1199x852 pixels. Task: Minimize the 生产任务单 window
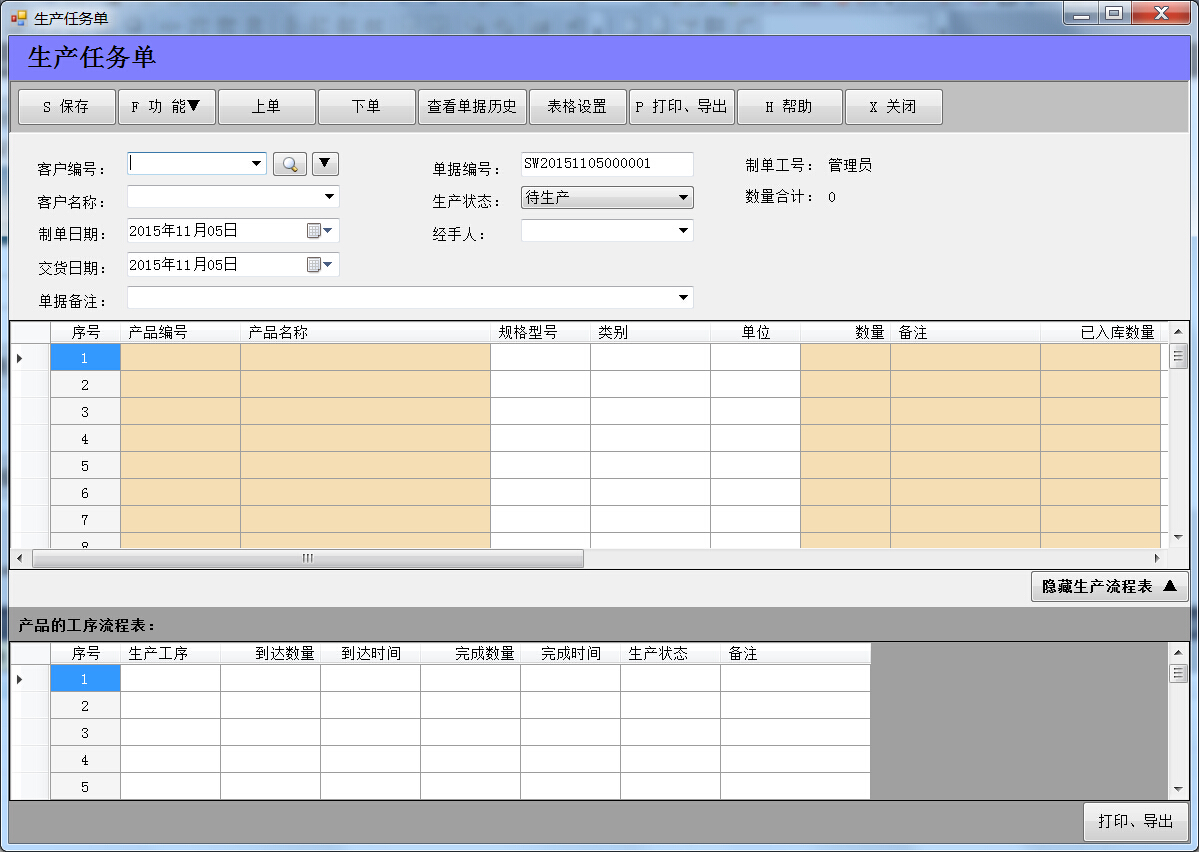[1082, 13]
